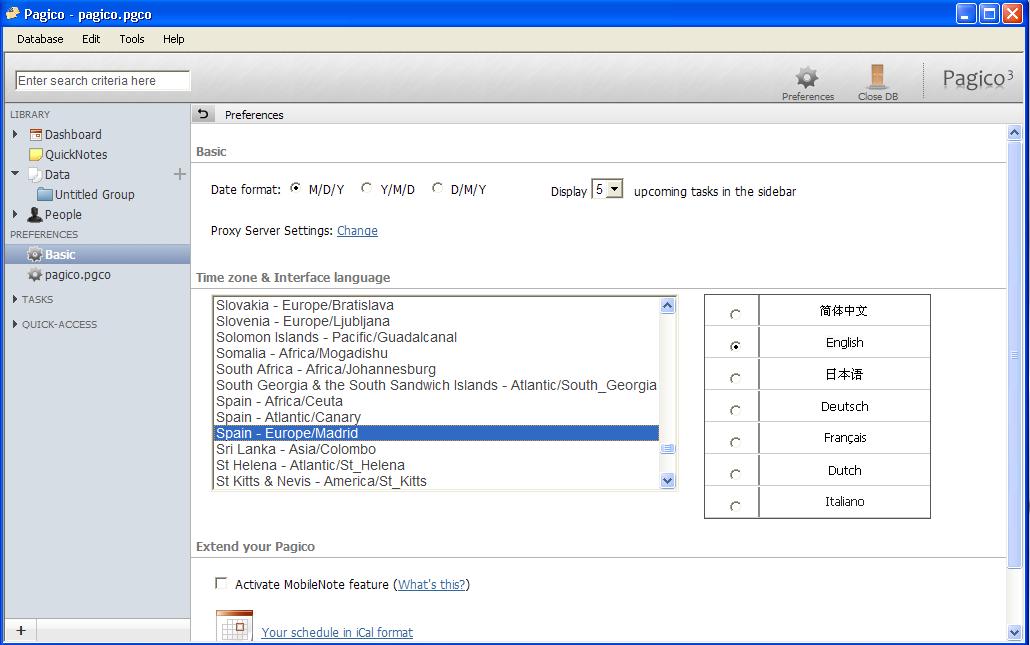Click the gear icon beside Basic
1030x645 pixels.
point(35,254)
